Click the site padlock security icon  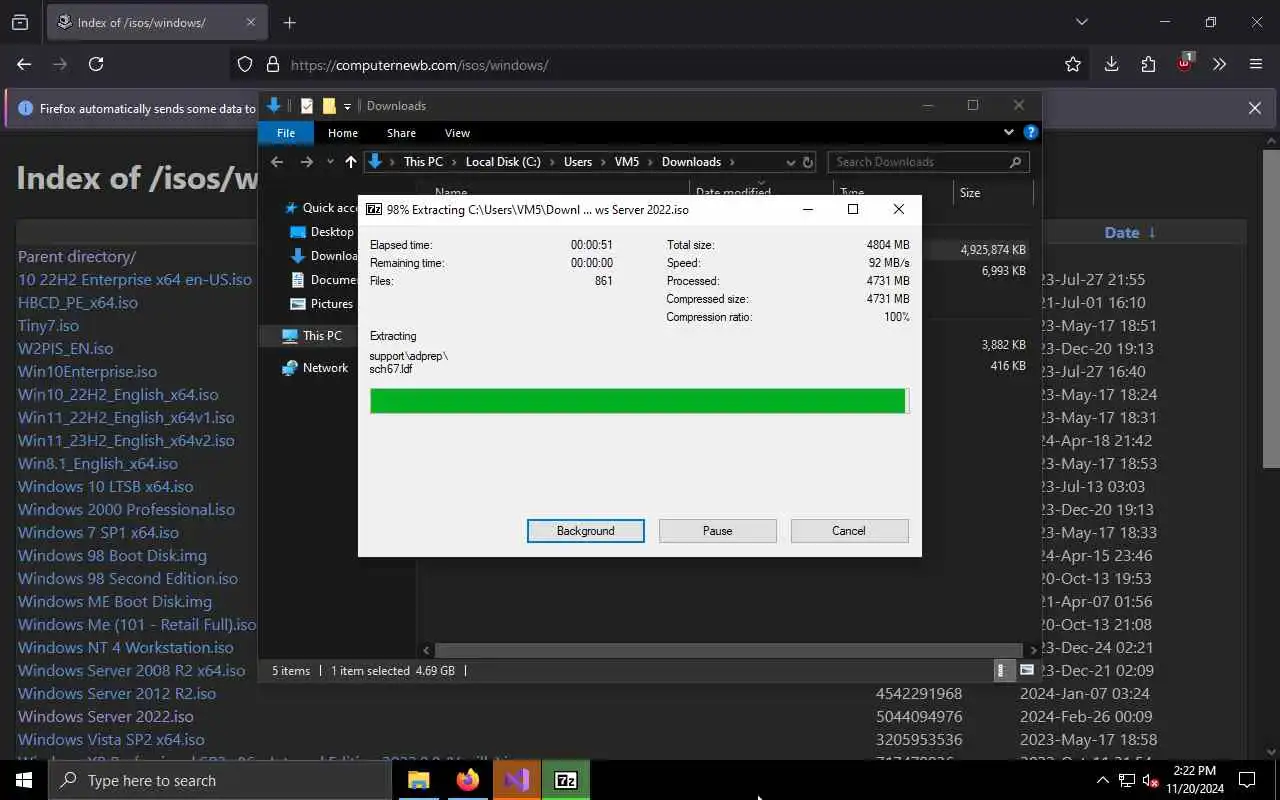272,64
